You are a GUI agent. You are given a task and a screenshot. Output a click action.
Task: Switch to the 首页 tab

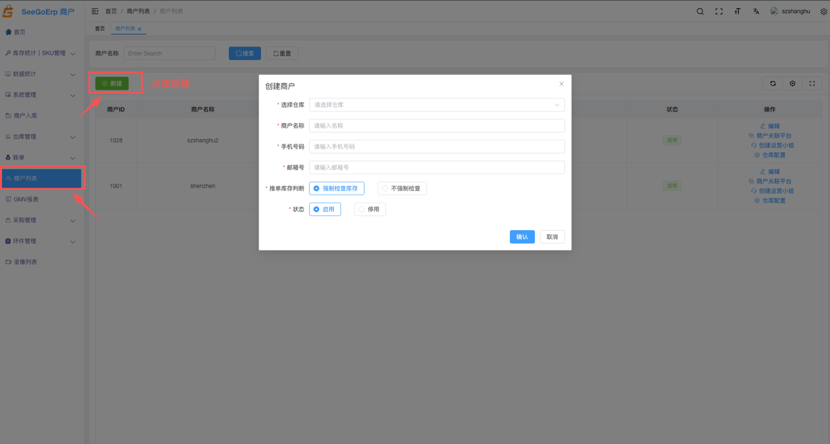pyautogui.click(x=99, y=29)
